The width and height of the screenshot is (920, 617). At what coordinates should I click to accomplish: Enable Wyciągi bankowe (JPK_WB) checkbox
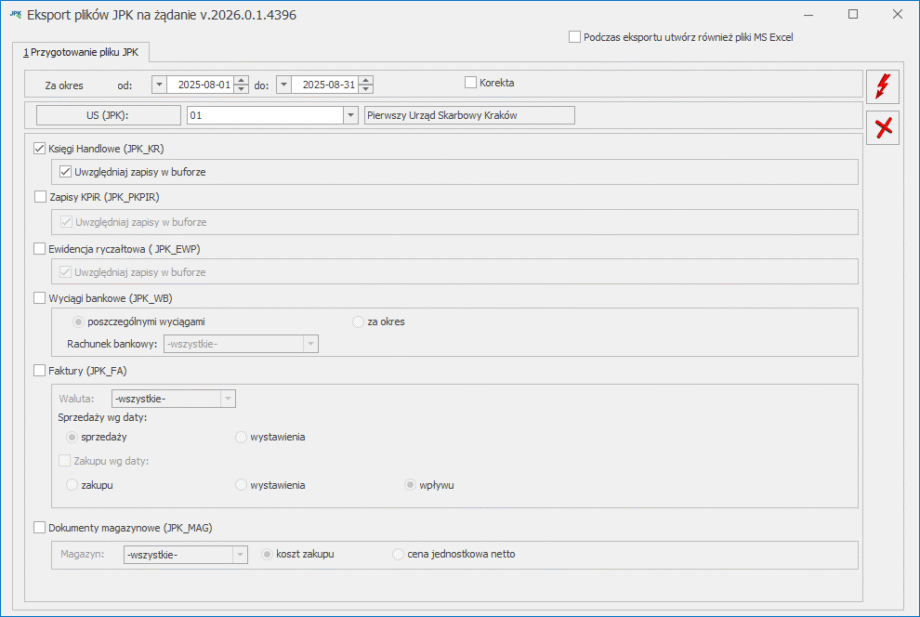point(41,297)
